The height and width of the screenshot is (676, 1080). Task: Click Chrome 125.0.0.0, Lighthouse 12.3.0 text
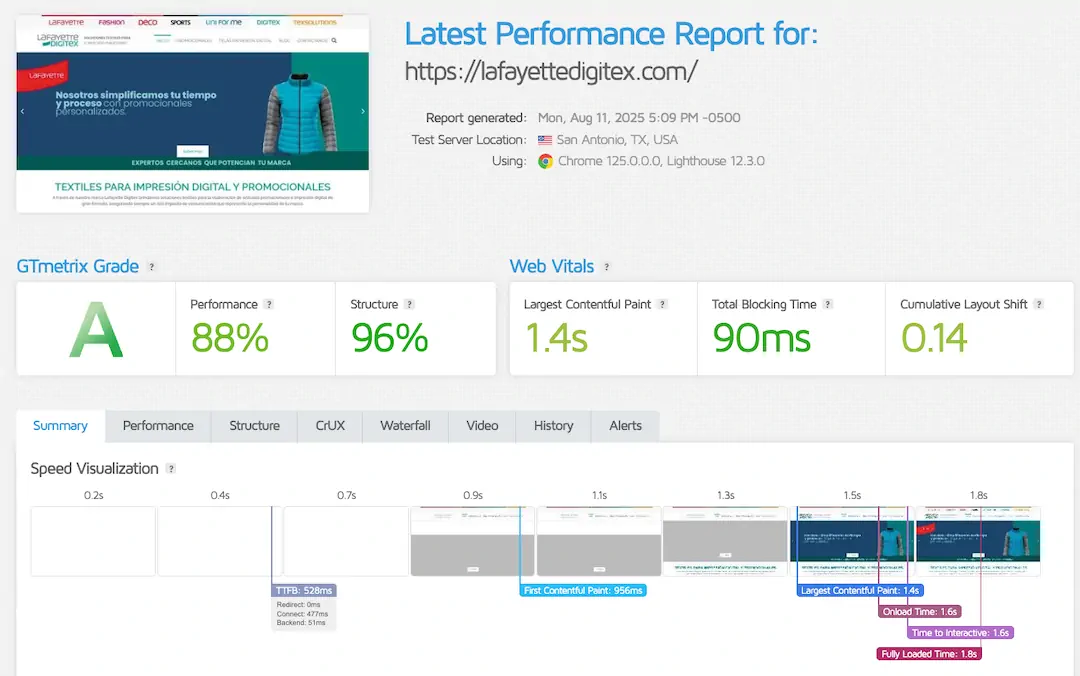[x=661, y=161]
